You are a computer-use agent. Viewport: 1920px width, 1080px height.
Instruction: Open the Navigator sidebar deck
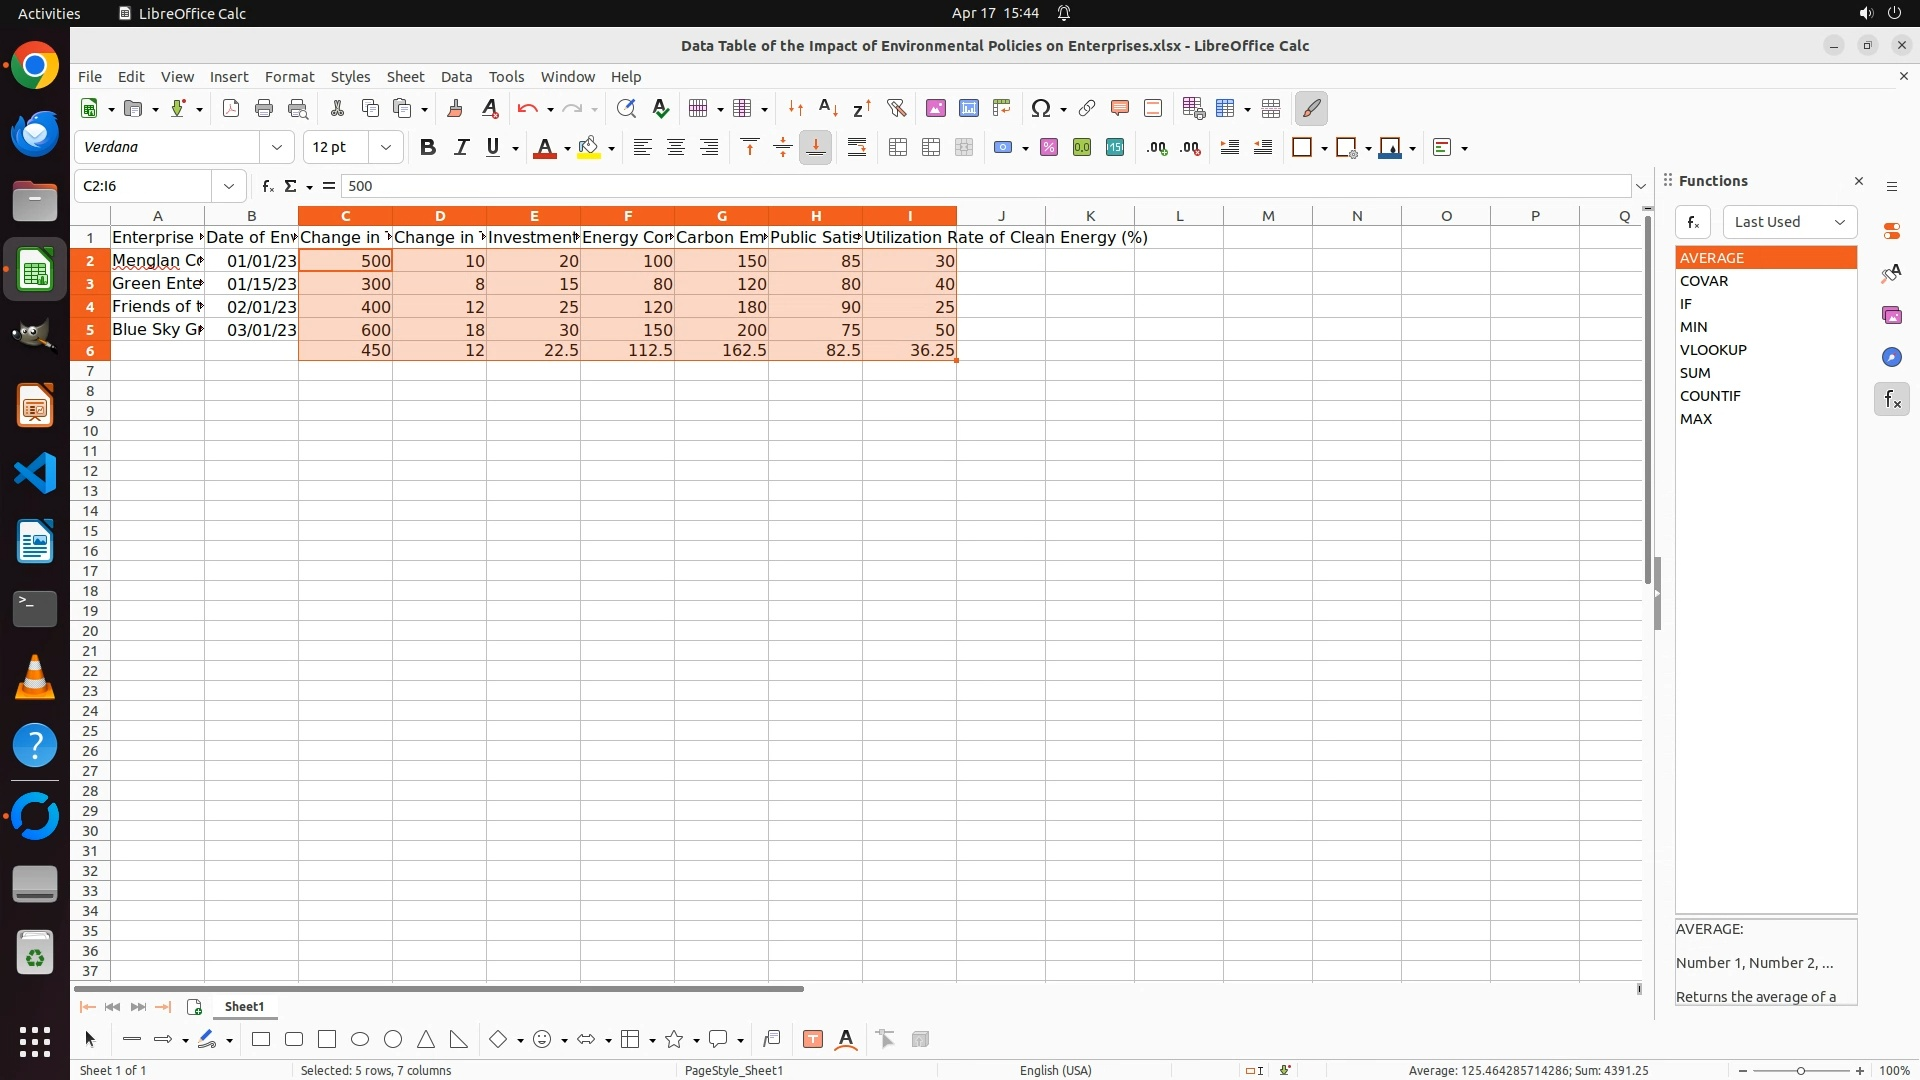[1891, 357]
